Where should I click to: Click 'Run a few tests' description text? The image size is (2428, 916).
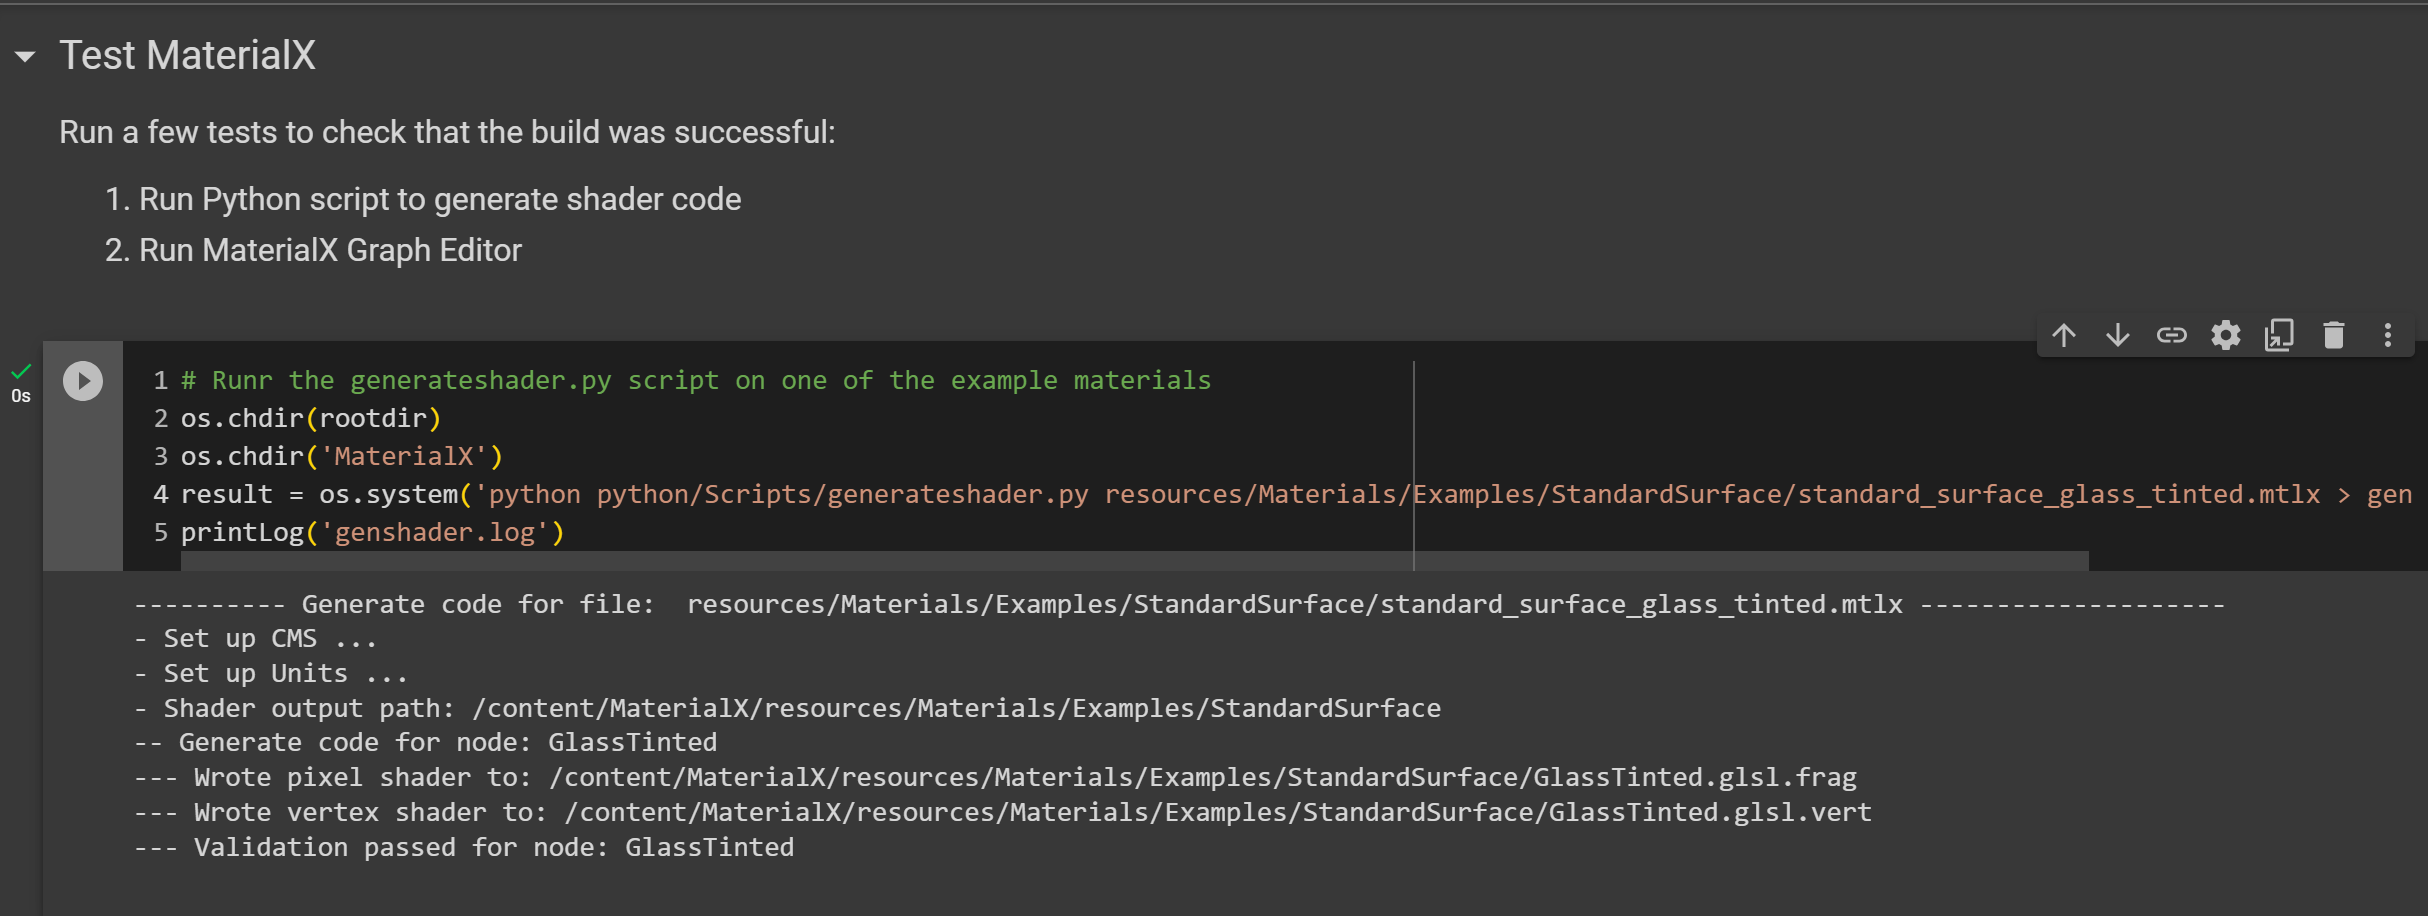[447, 132]
